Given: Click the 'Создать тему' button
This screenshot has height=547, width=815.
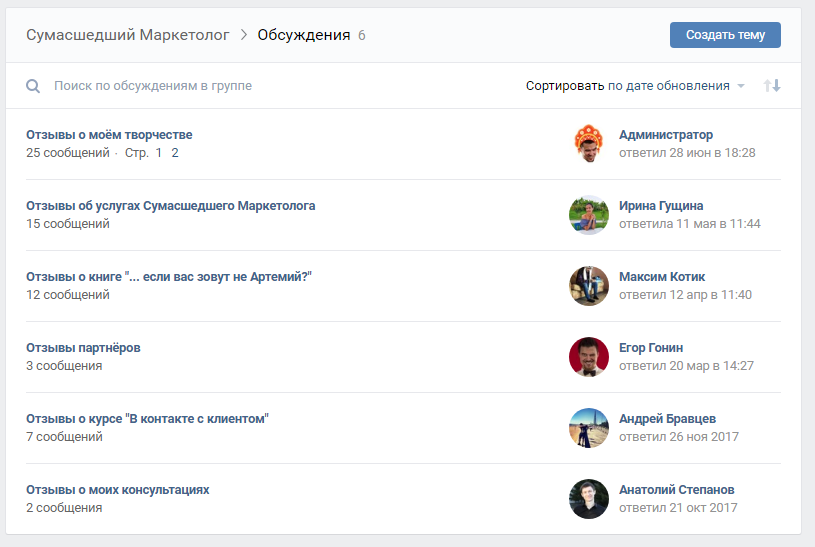Looking at the screenshot, I should click(x=725, y=35).
